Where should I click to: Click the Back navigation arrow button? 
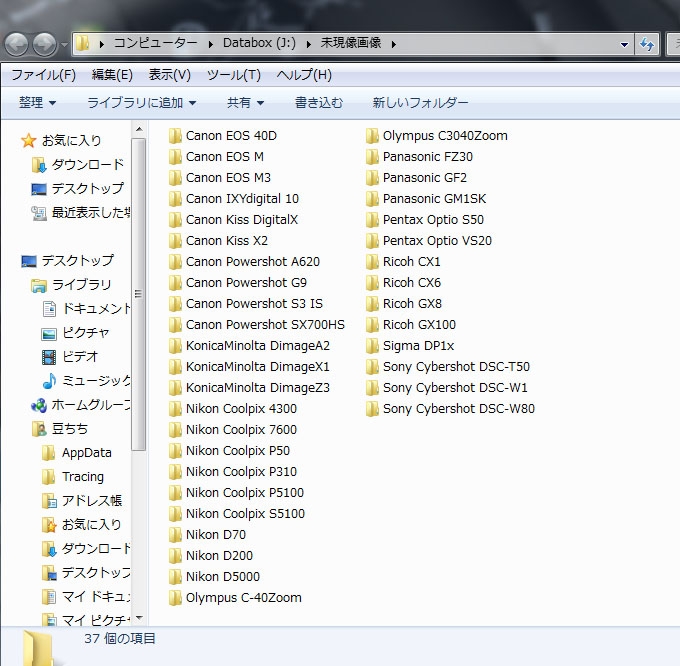16,44
